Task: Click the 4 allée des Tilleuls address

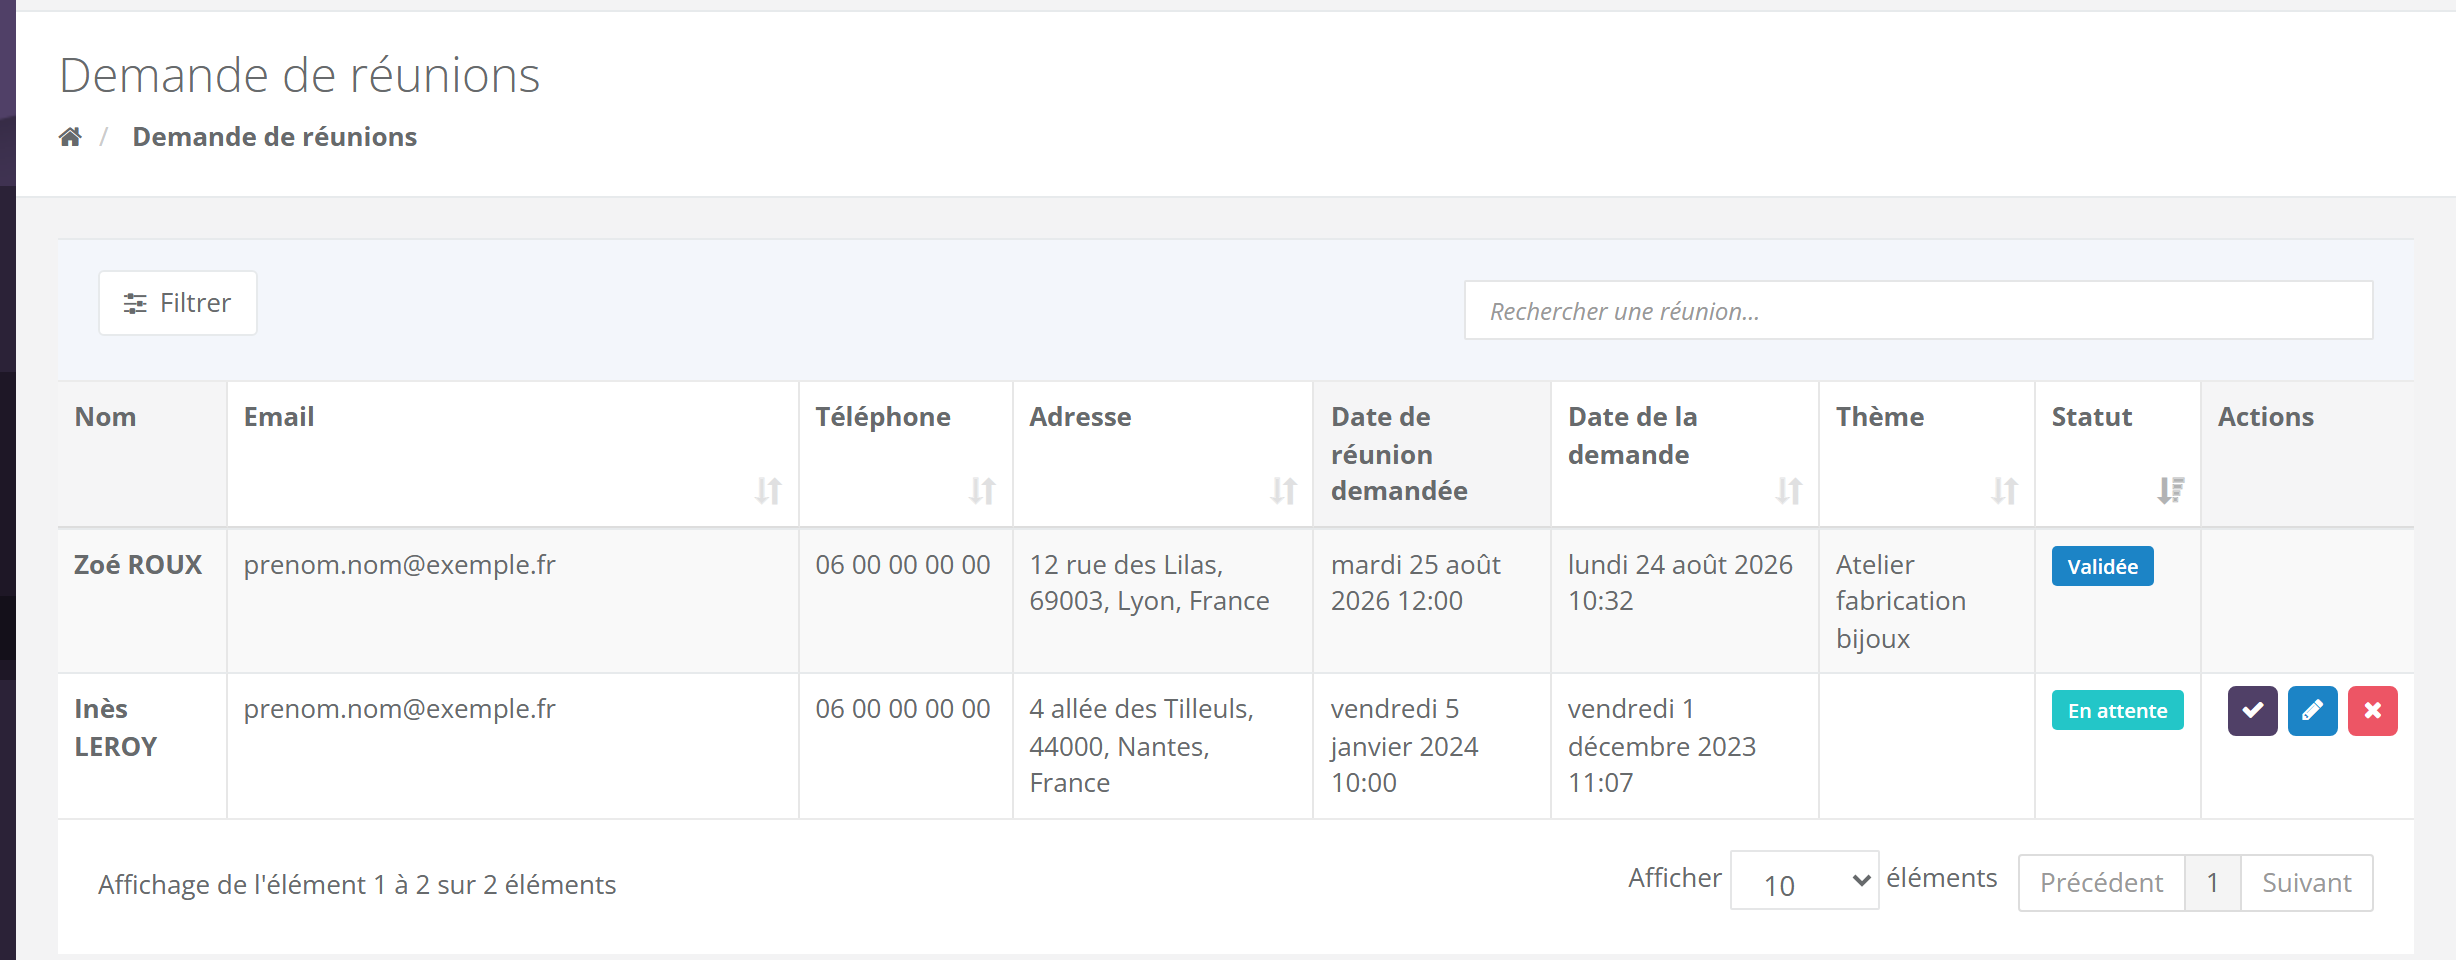Action: [x=1163, y=746]
